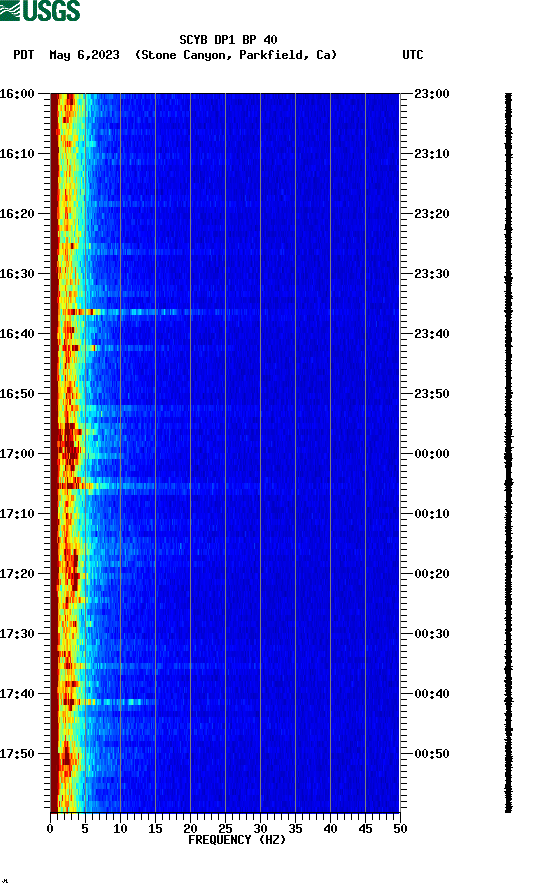Click the 17:10 PDT time label

coord(17,514)
